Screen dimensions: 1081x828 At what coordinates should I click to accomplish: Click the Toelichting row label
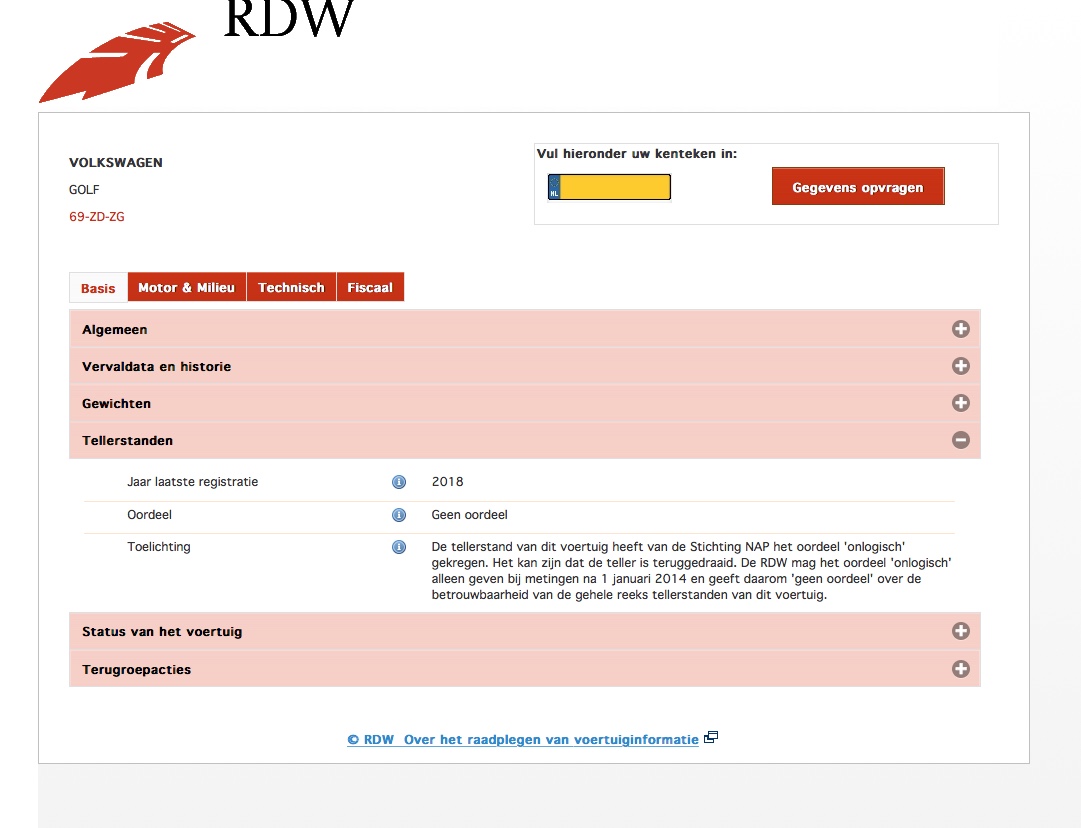(159, 547)
